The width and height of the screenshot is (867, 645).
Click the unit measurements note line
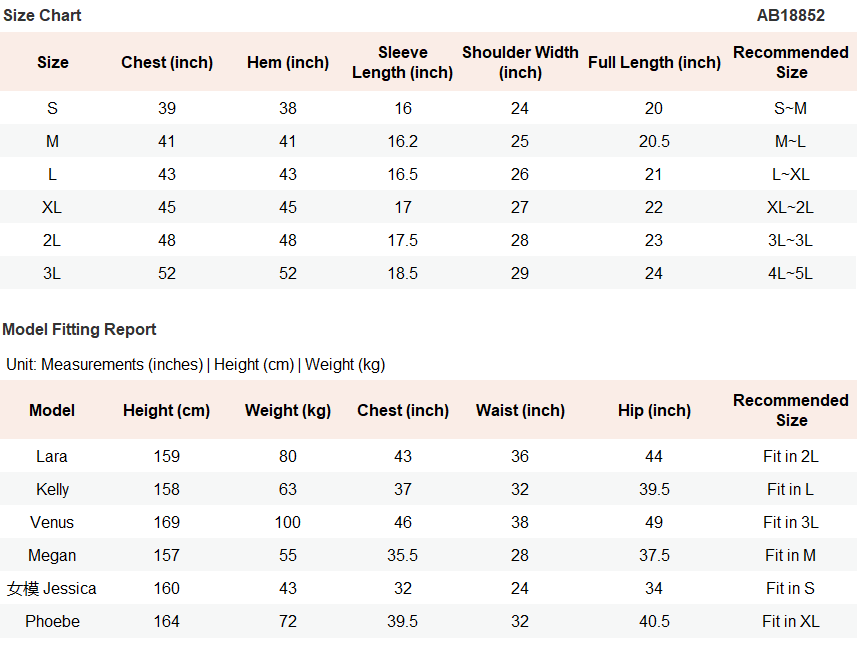196,365
